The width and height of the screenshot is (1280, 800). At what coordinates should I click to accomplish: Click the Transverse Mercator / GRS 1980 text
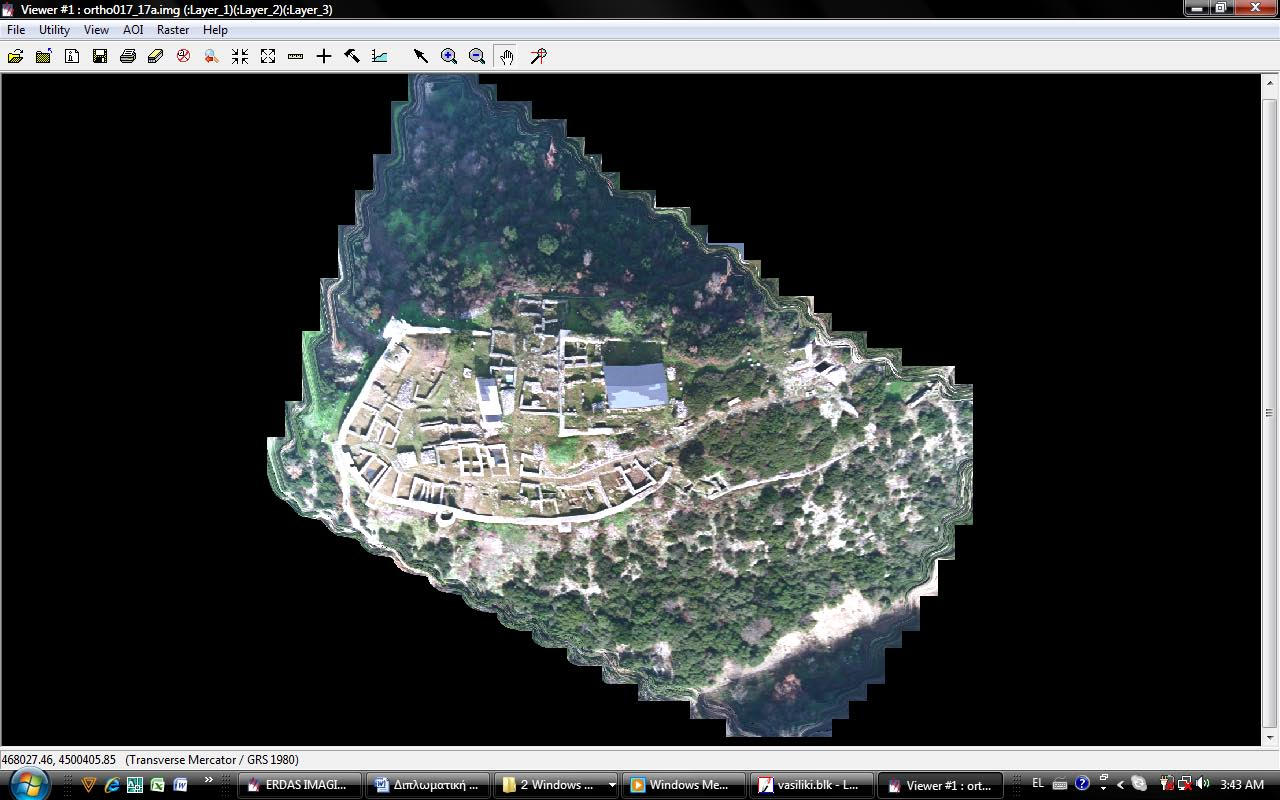pyautogui.click(x=212, y=760)
